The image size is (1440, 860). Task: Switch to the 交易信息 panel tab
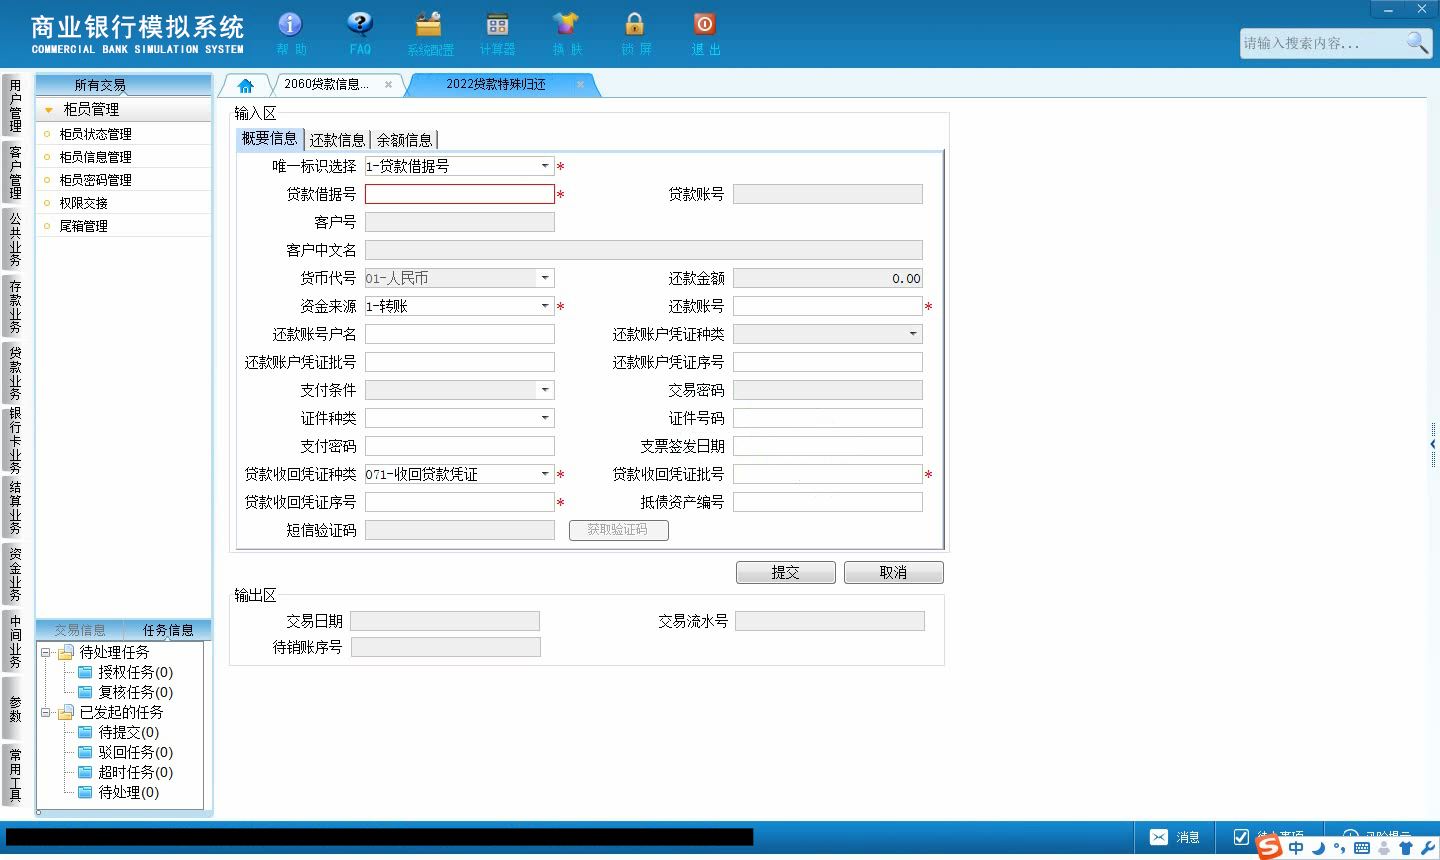80,630
